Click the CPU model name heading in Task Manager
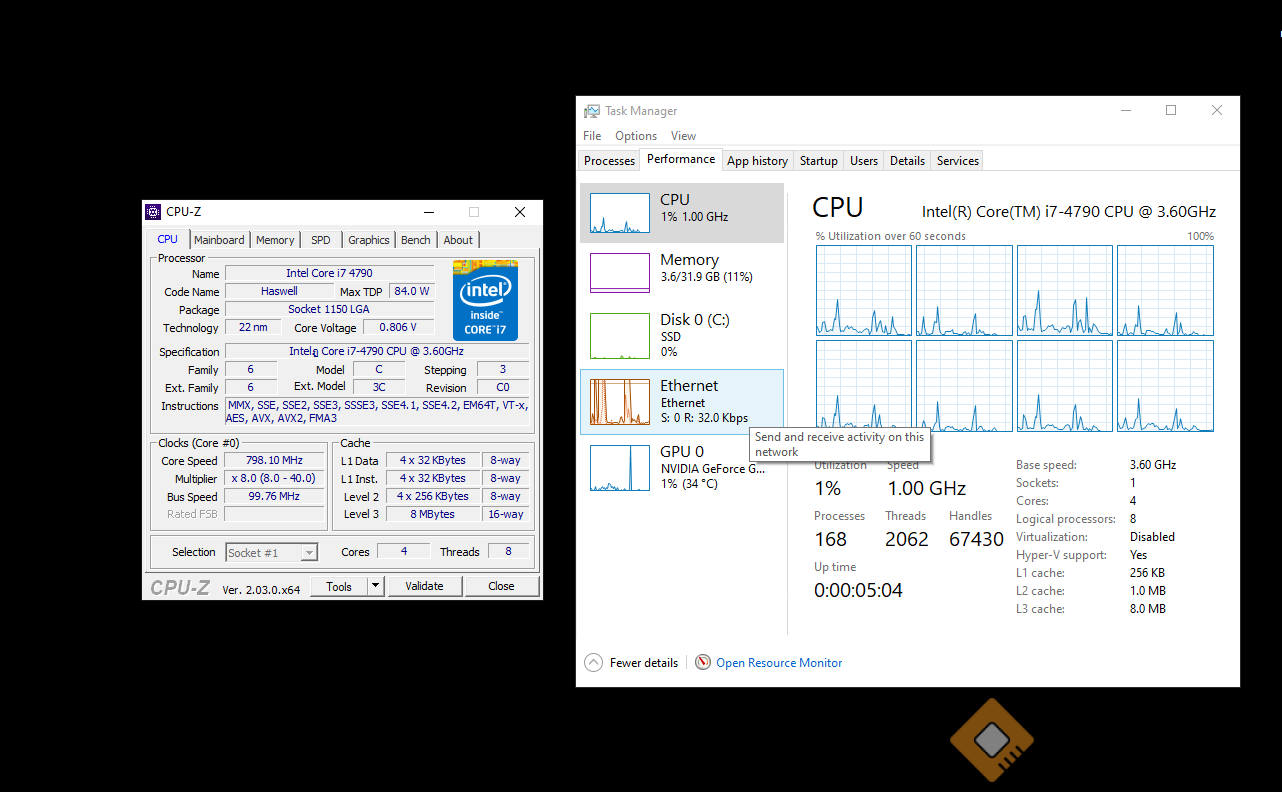 click(x=1068, y=212)
